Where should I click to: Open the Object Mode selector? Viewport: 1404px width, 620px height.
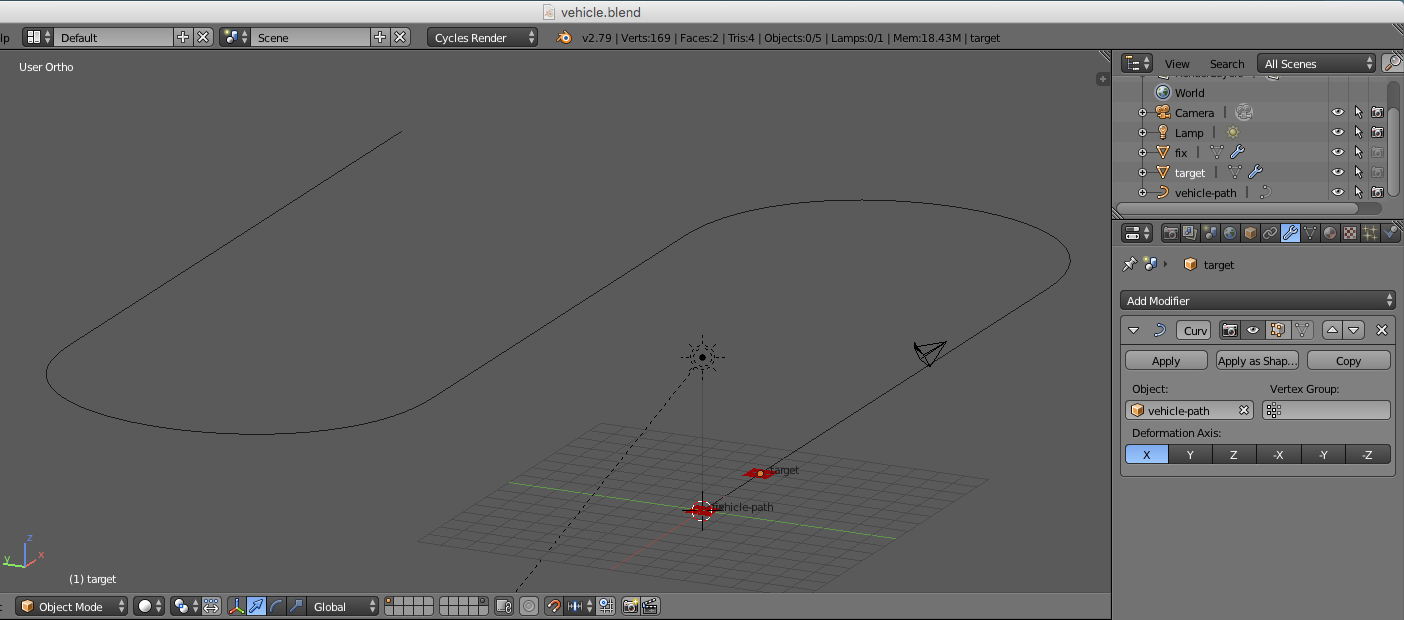pyautogui.click(x=73, y=607)
